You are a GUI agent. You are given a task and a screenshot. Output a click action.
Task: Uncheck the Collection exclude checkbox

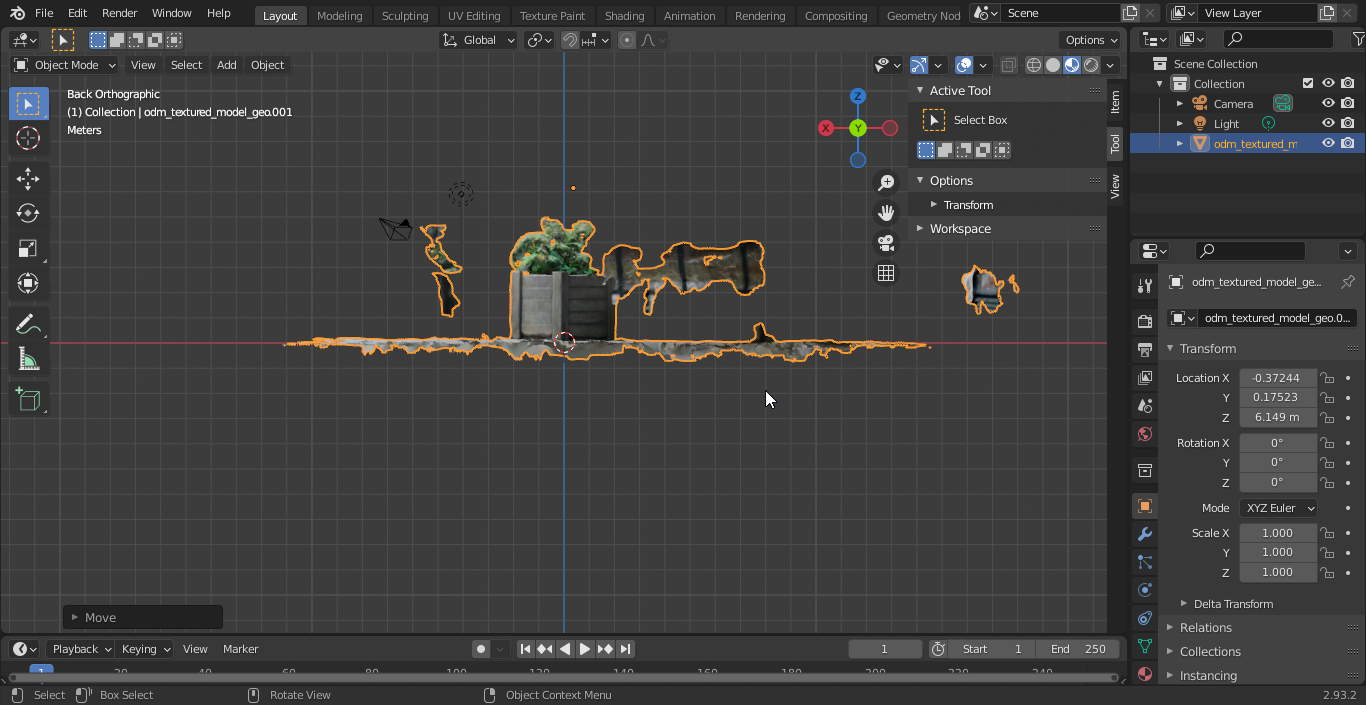pos(1307,84)
